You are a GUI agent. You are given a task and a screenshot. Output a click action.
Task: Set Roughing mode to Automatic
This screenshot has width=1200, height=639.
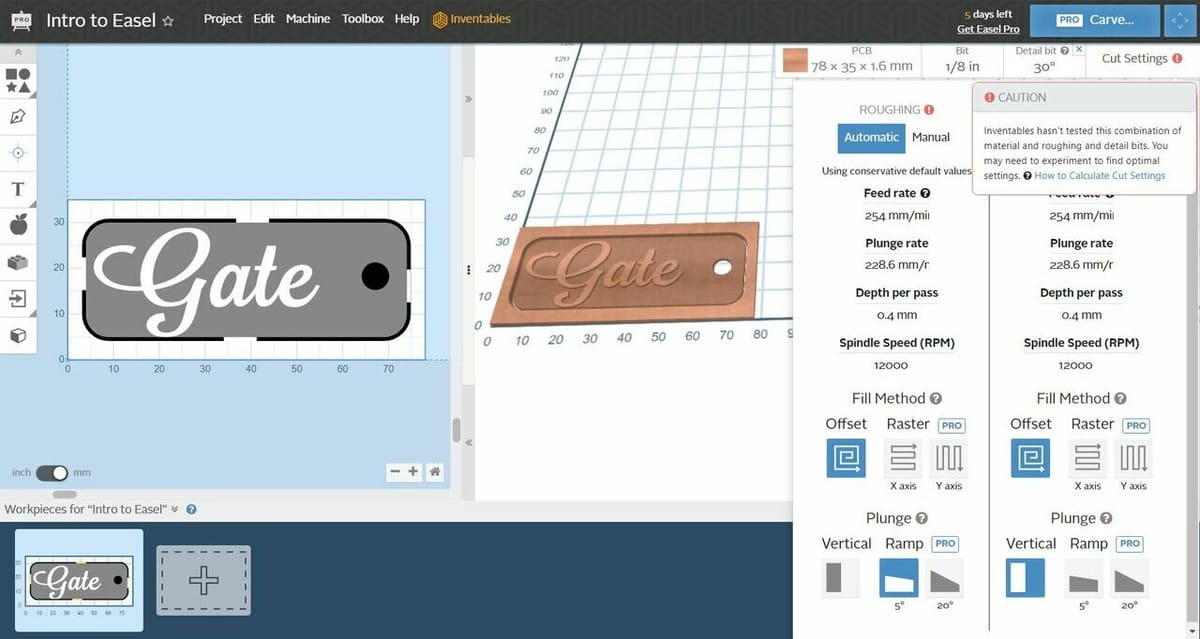point(871,138)
